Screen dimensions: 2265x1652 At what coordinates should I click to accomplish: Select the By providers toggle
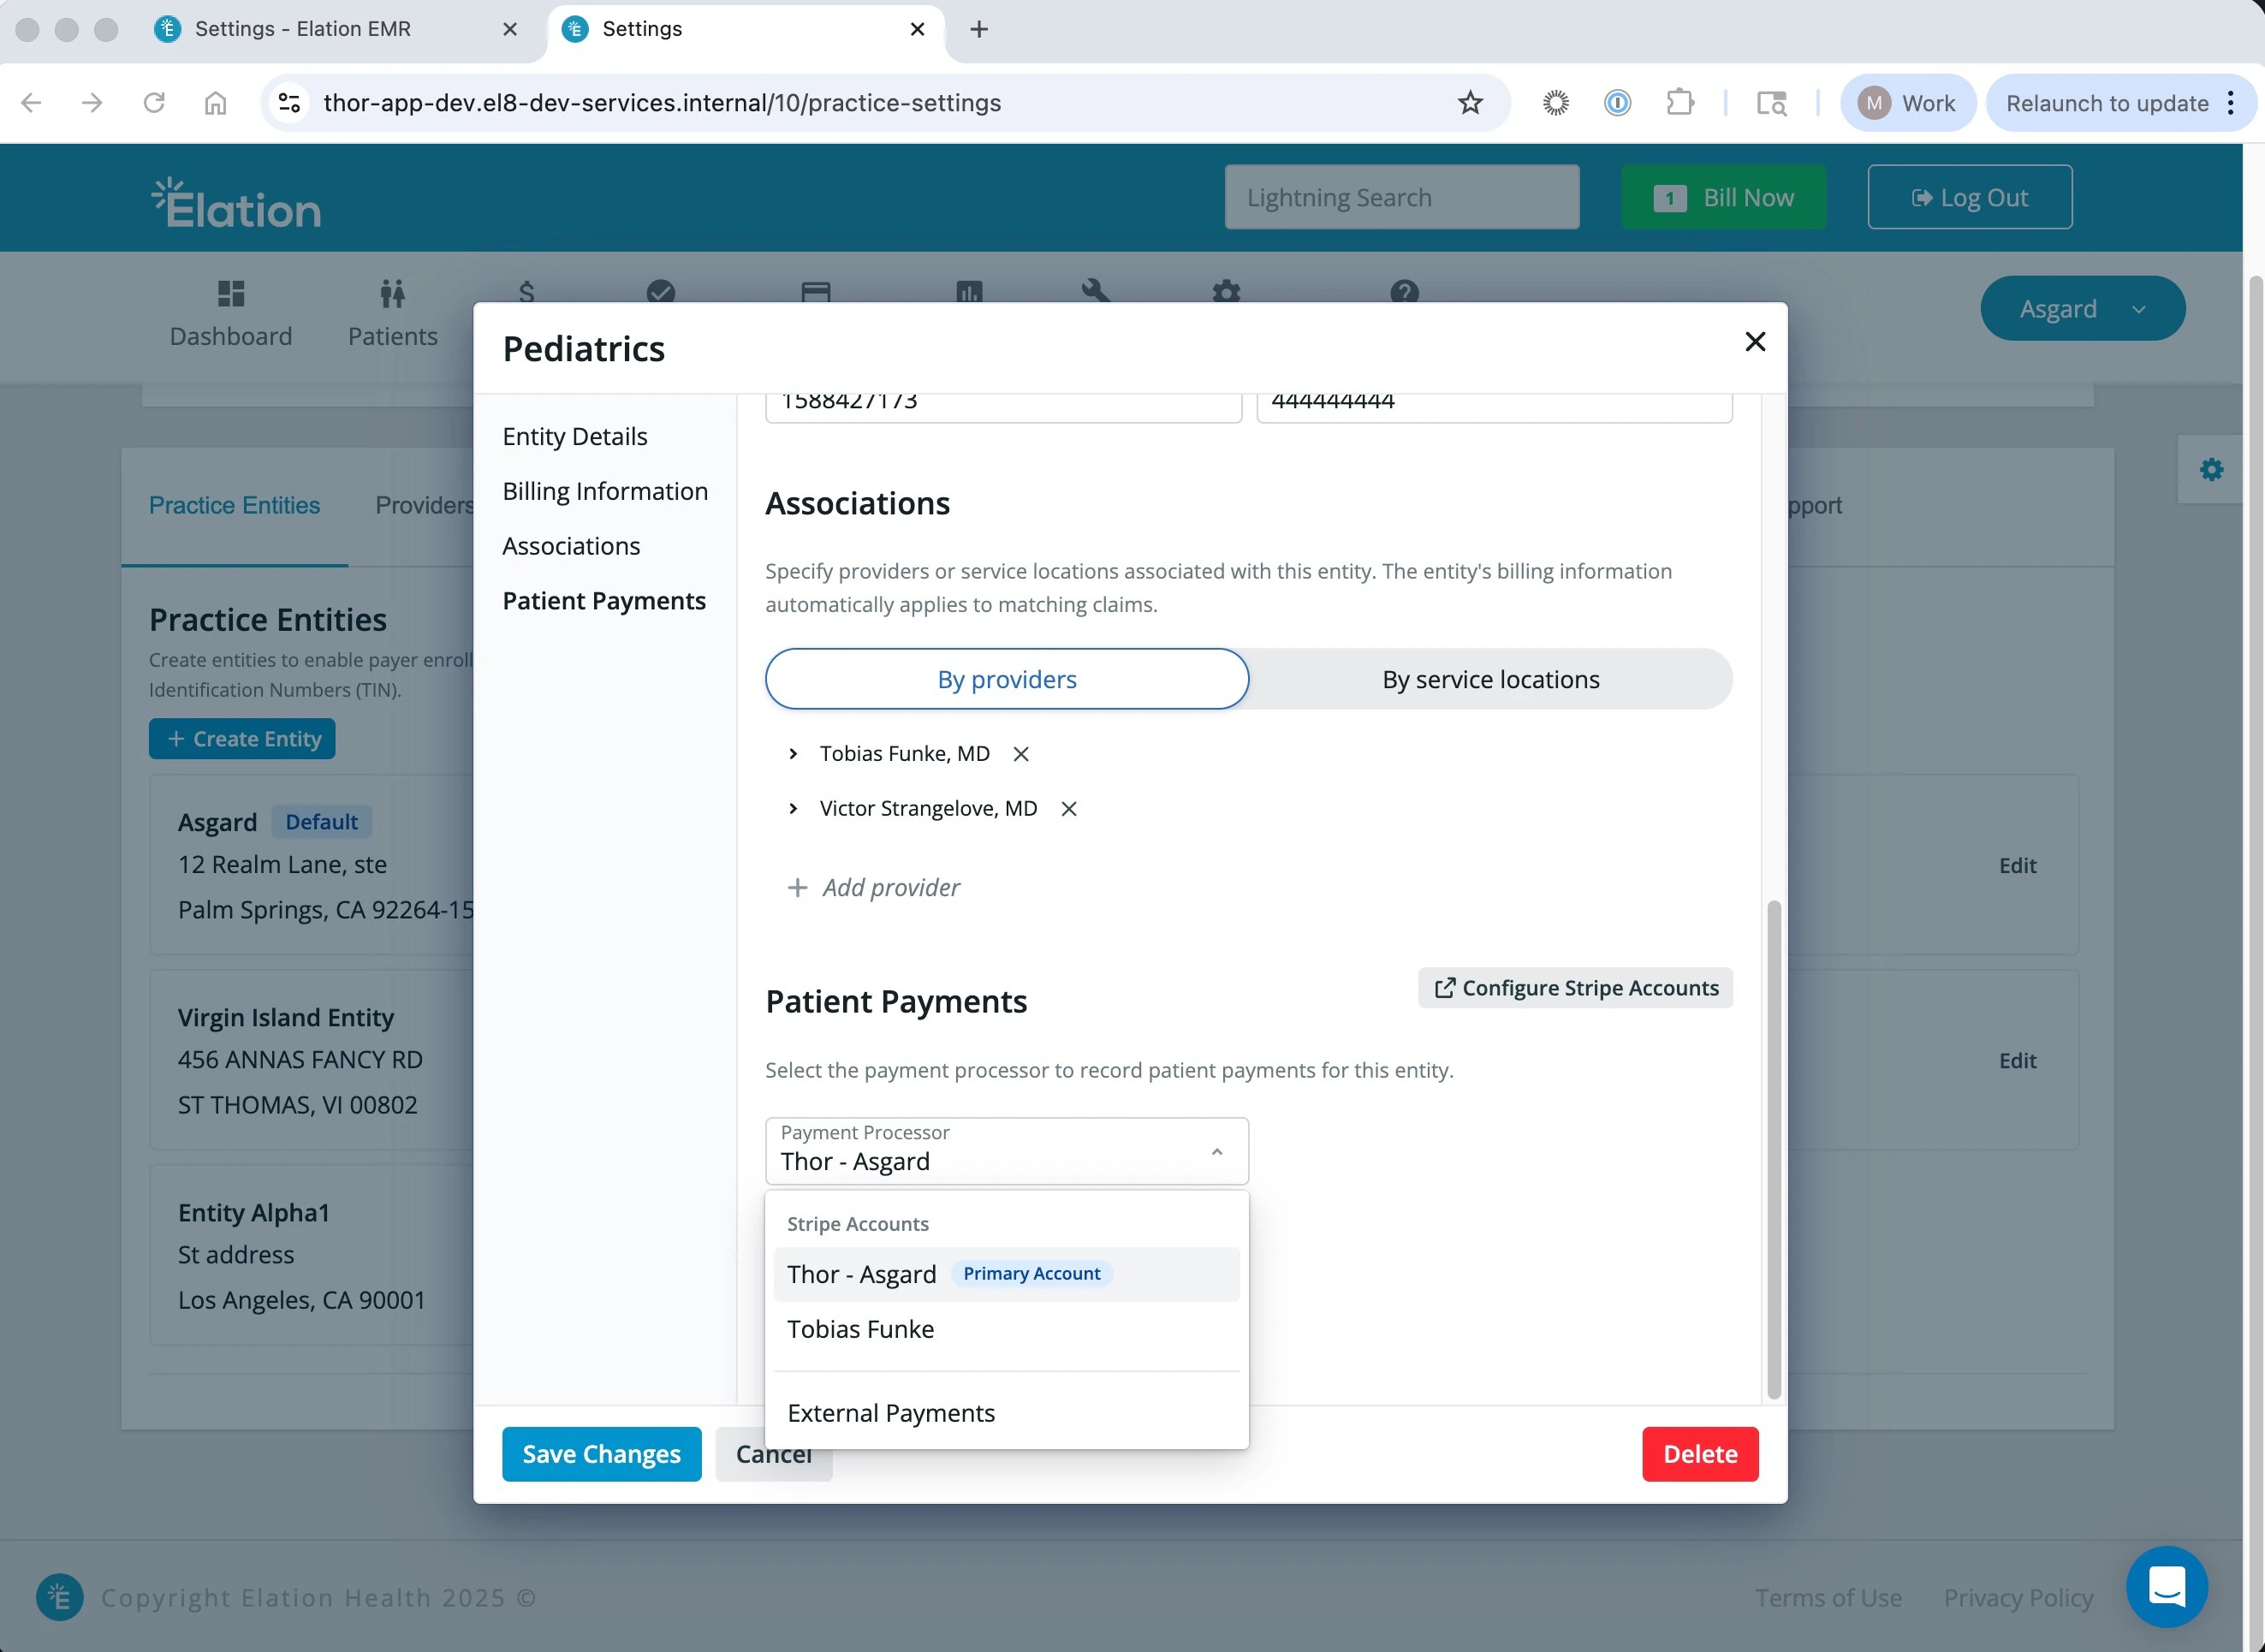point(1006,678)
